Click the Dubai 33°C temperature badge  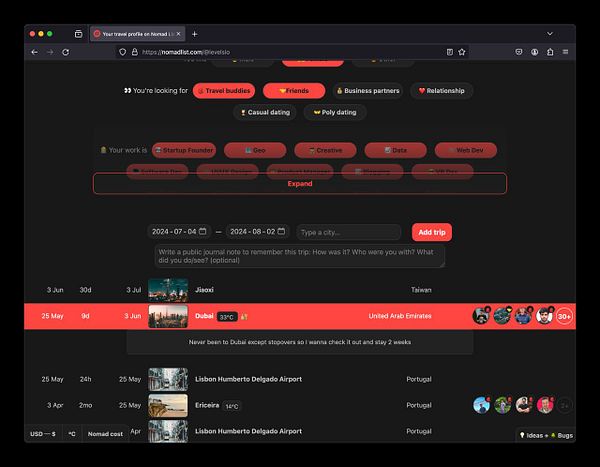pos(227,317)
